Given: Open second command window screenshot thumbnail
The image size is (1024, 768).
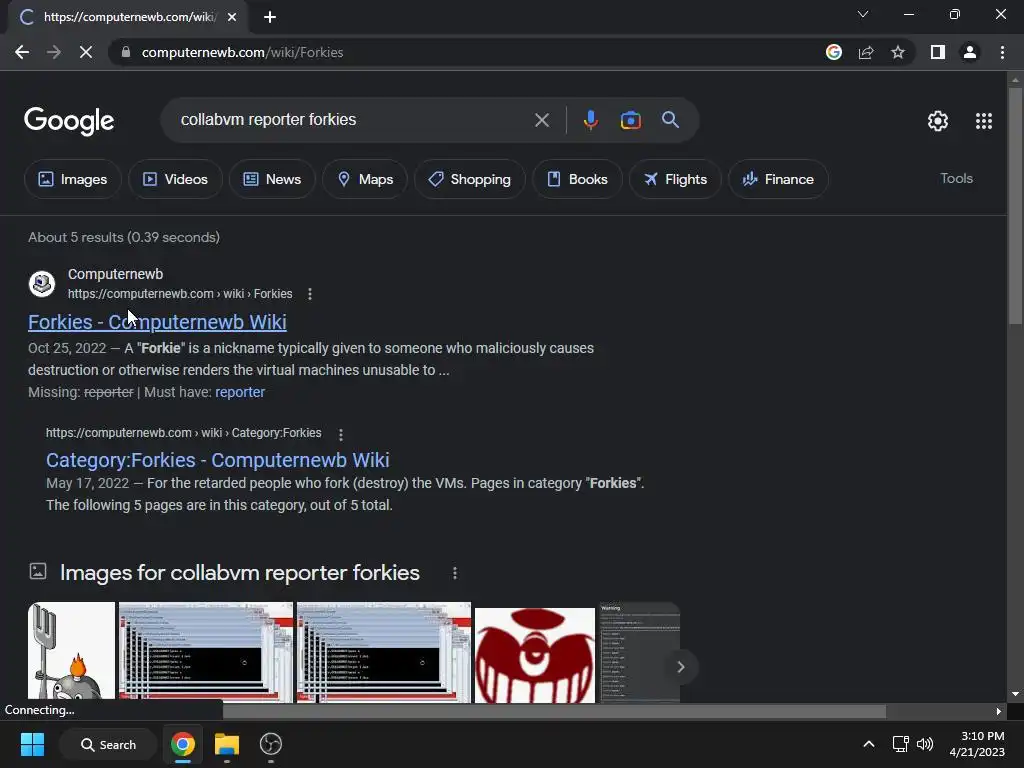Looking at the screenshot, I should coord(384,652).
